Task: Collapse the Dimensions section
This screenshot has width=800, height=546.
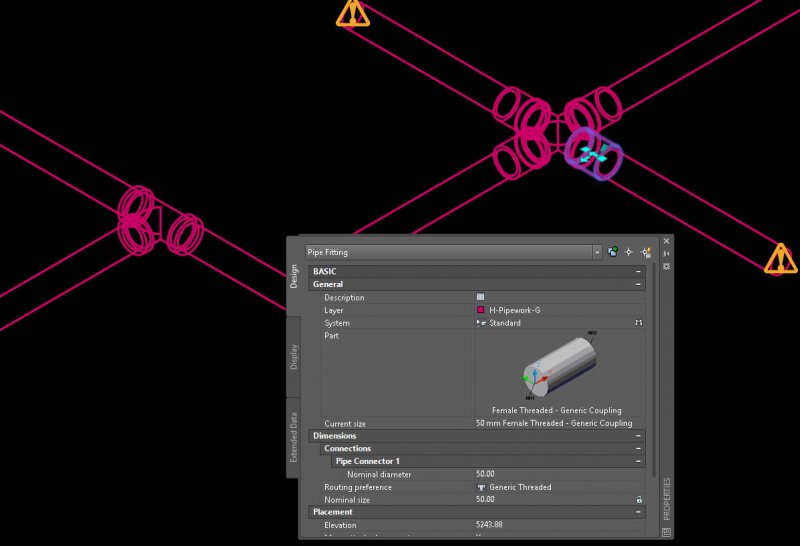Action: tap(638, 436)
